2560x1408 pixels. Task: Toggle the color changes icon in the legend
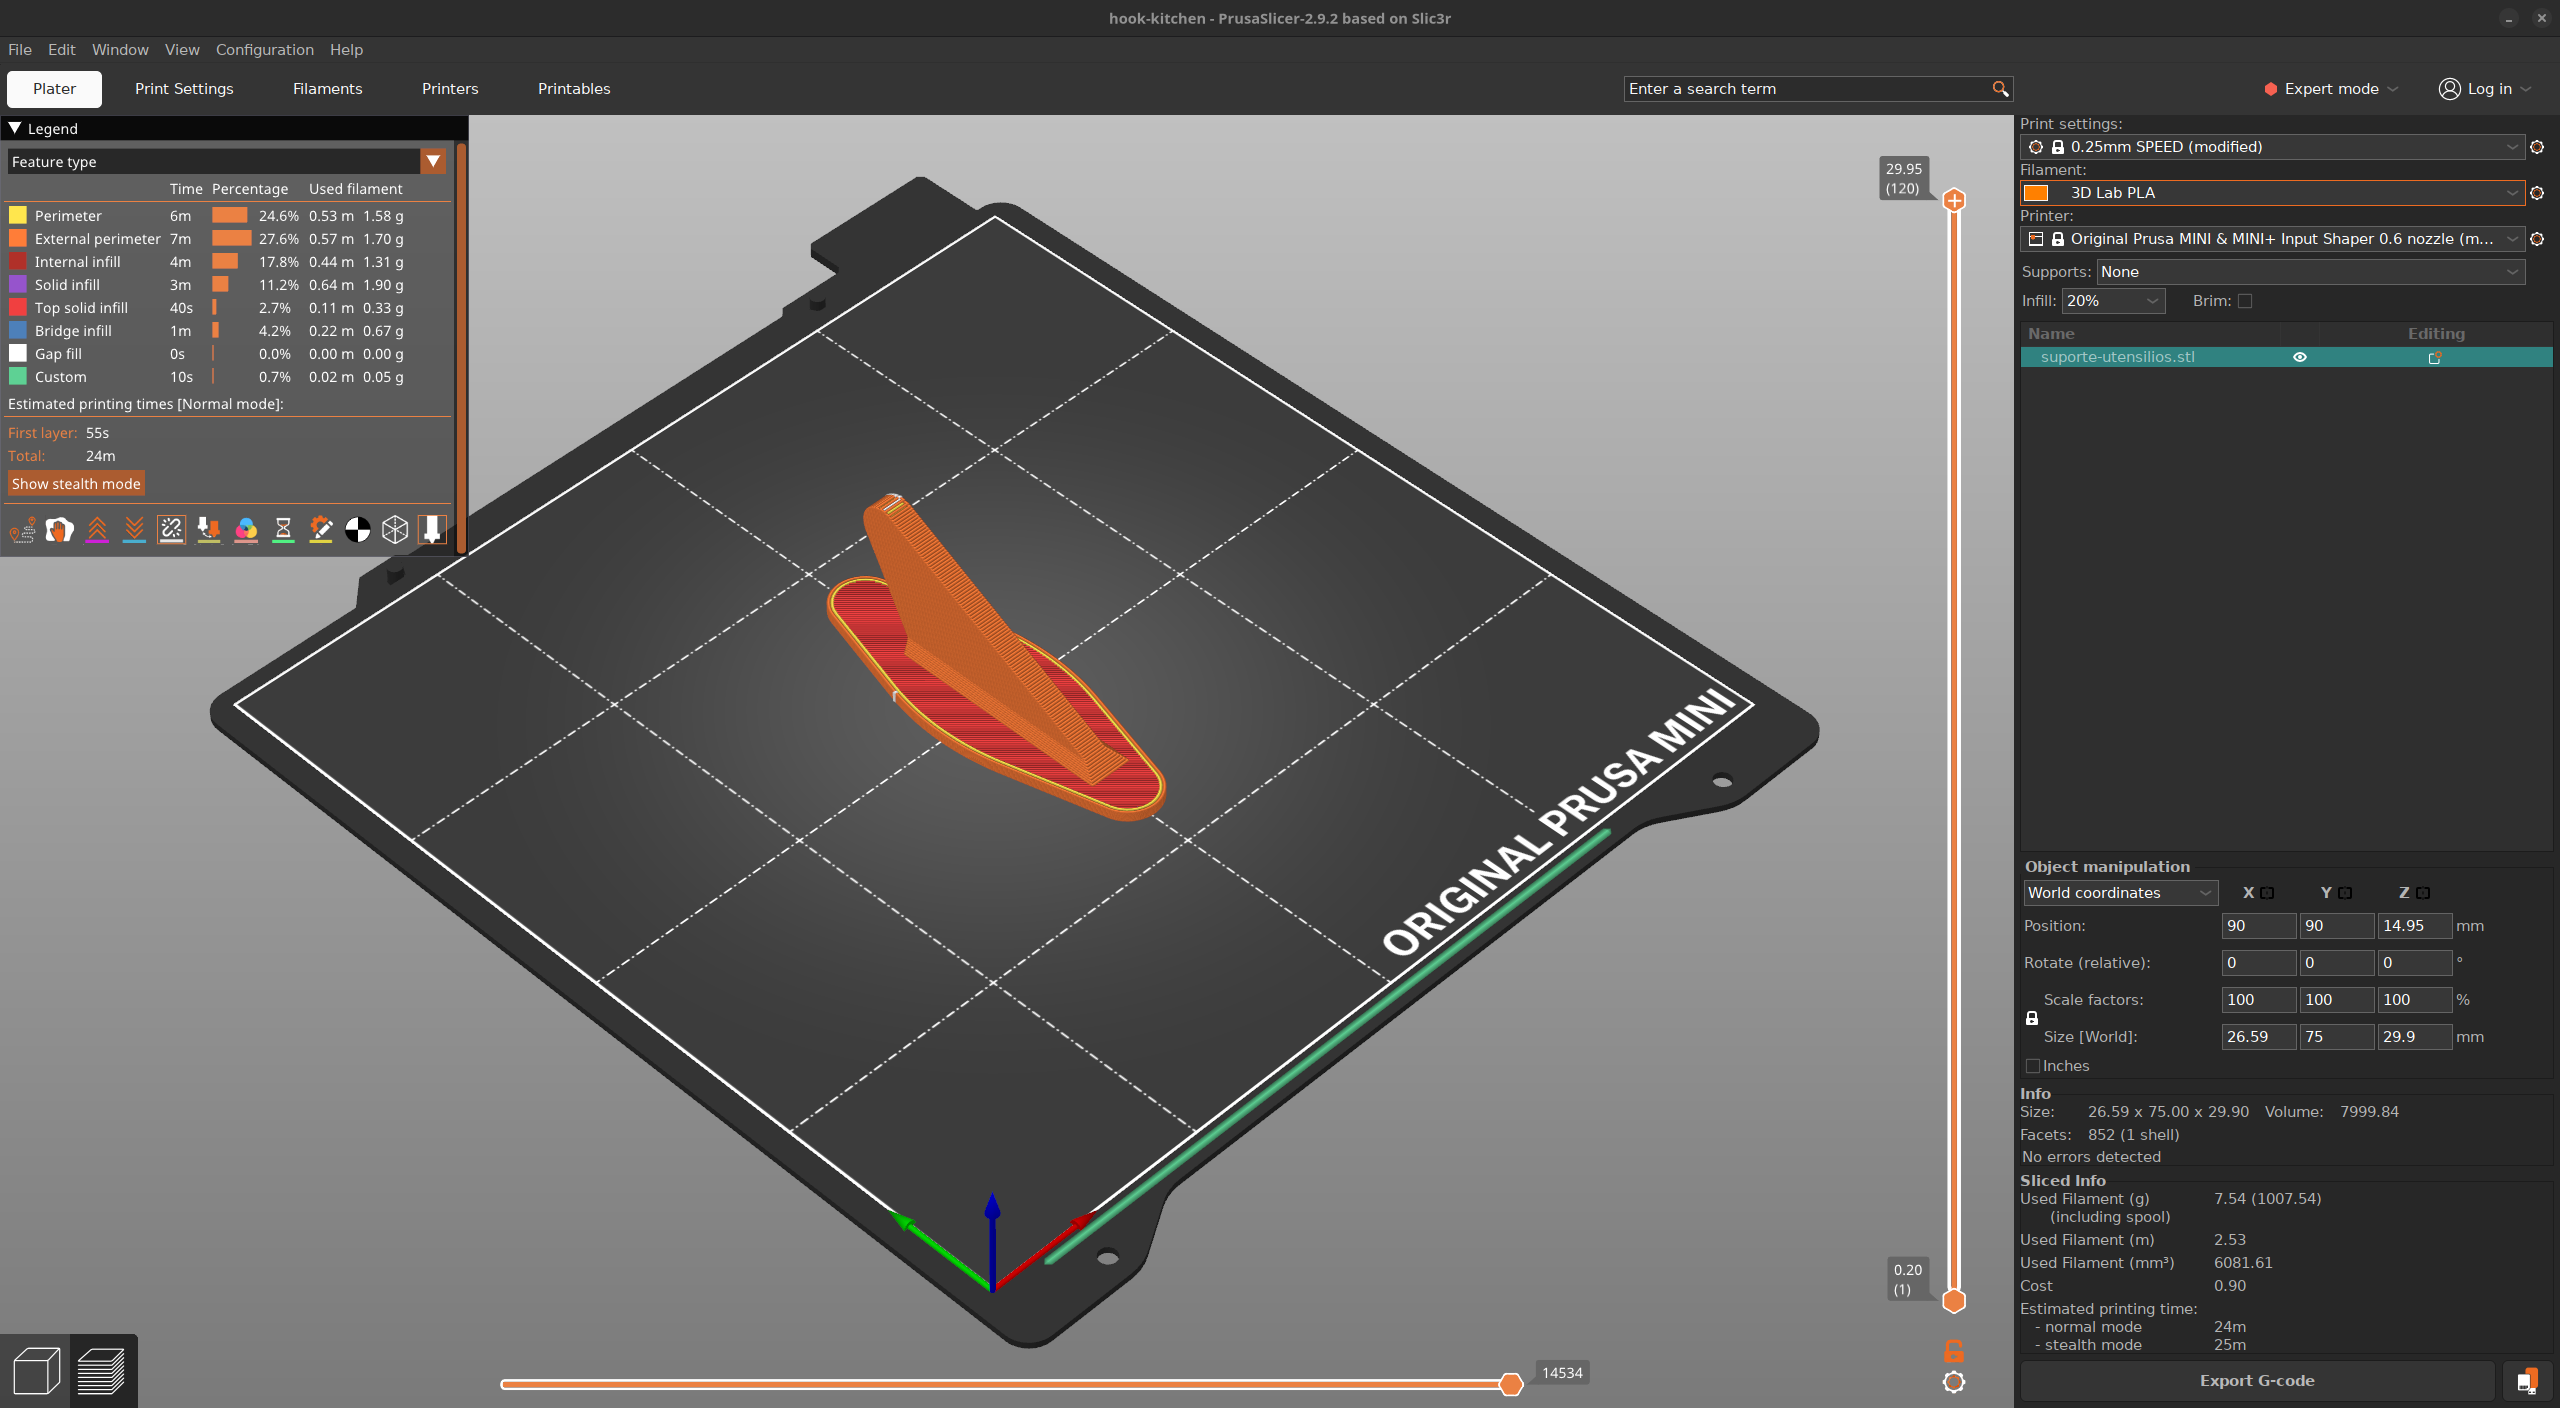click(x=246, y=530)
